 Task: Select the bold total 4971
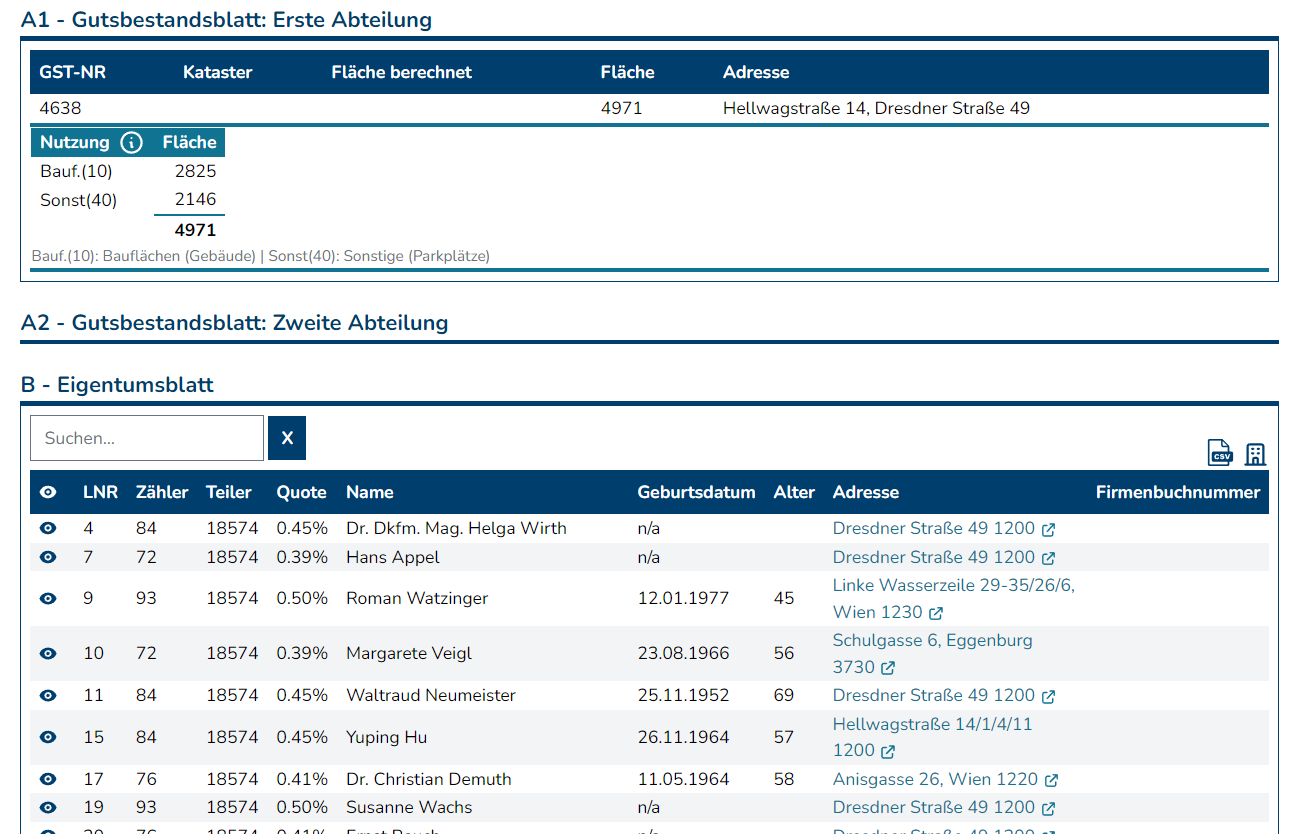195,230
